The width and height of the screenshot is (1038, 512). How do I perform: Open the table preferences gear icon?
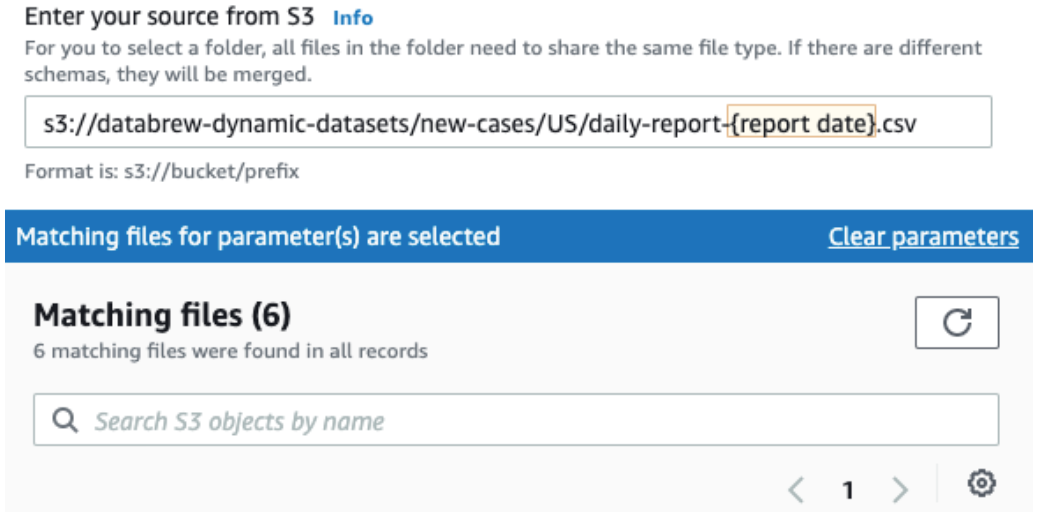click(x=982, y=485)
